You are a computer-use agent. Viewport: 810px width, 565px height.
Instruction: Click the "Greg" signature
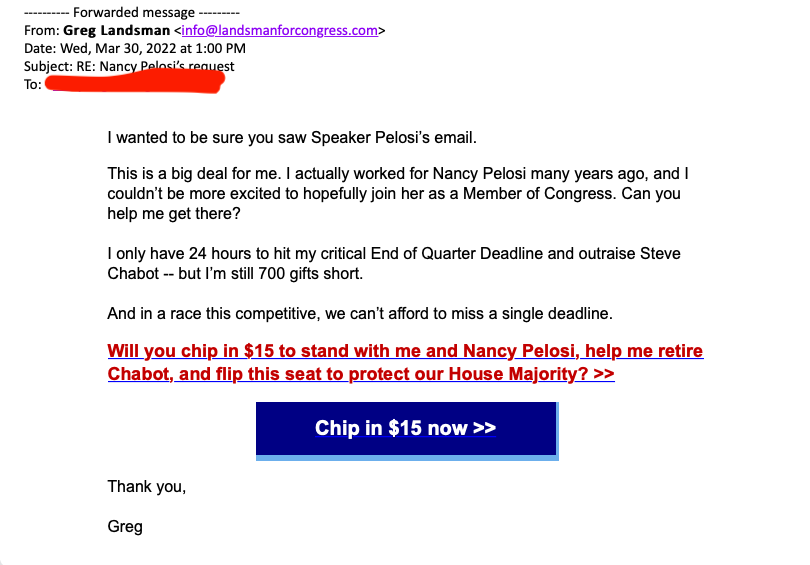(125, 526)
